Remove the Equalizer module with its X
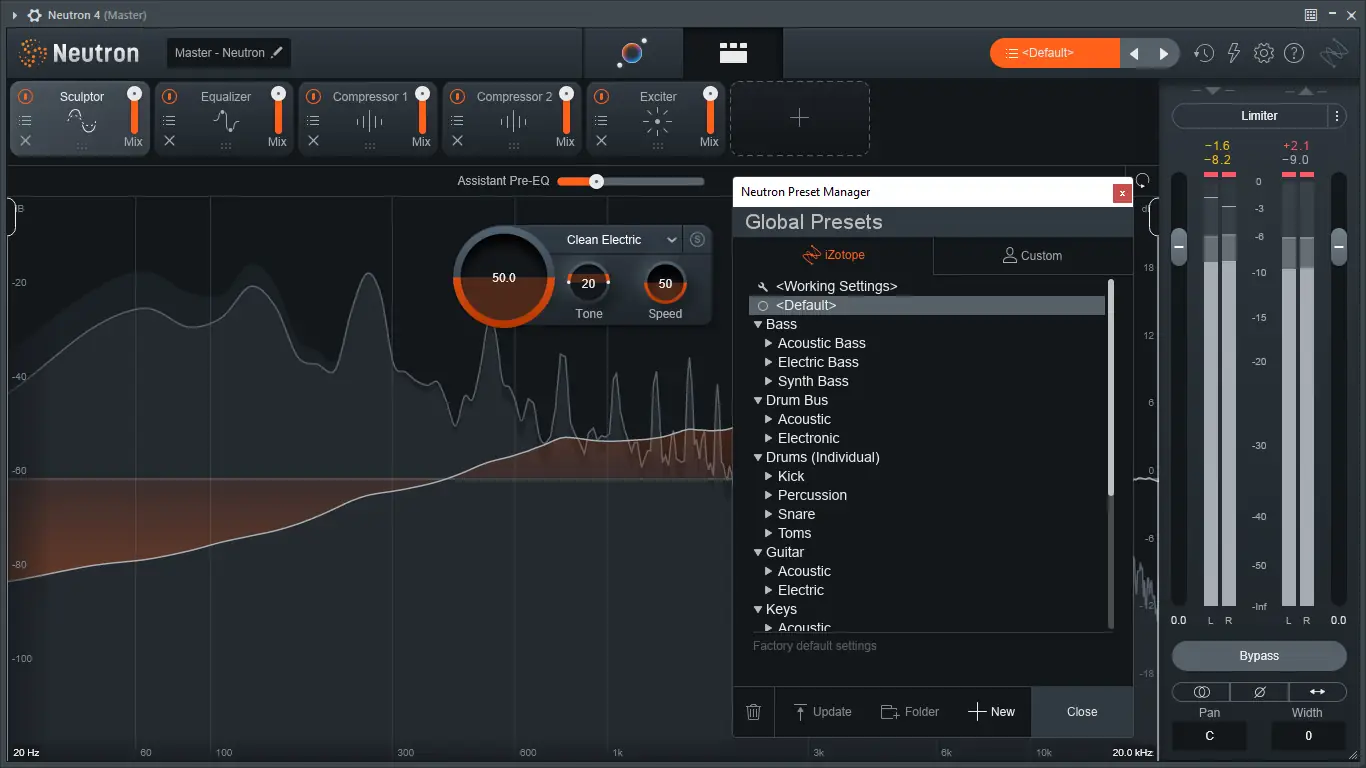 point(169,141)
